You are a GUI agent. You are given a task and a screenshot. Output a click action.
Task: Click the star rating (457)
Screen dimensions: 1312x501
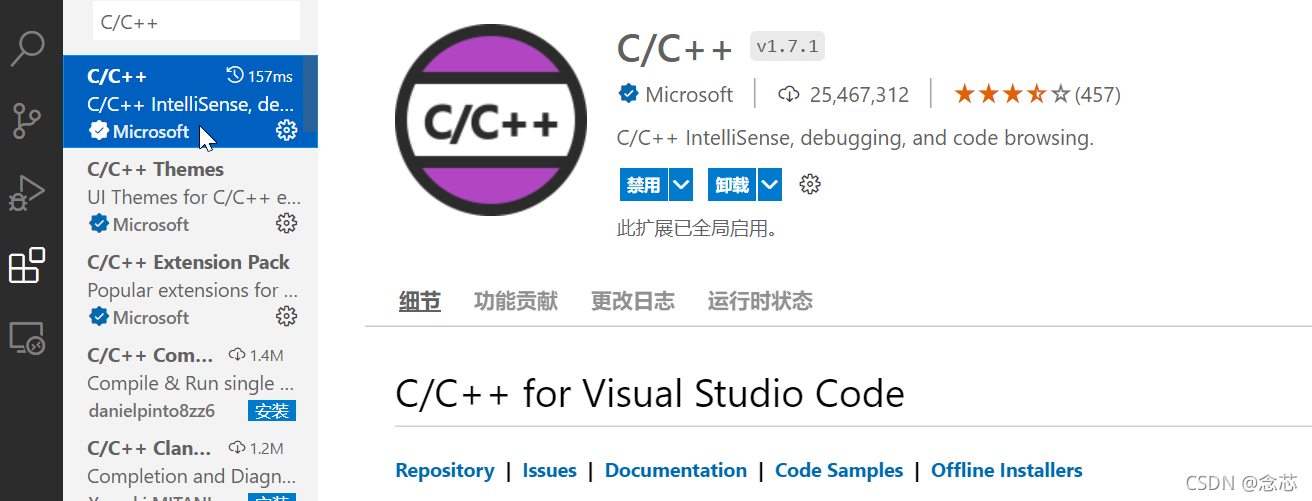[x=1037, y=94]
